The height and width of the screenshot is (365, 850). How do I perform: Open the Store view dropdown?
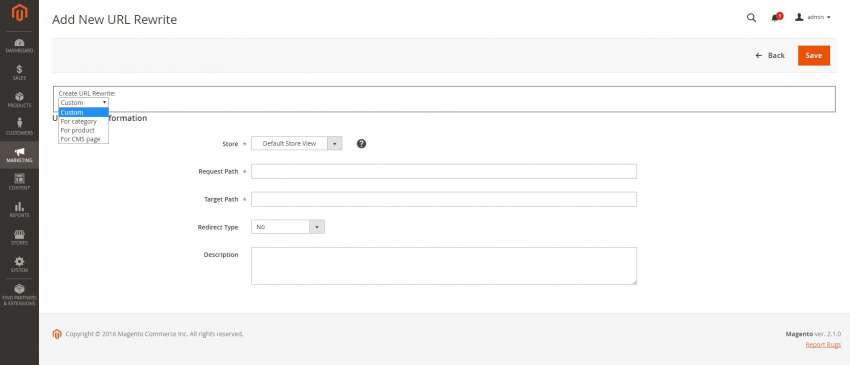point(297,144)
